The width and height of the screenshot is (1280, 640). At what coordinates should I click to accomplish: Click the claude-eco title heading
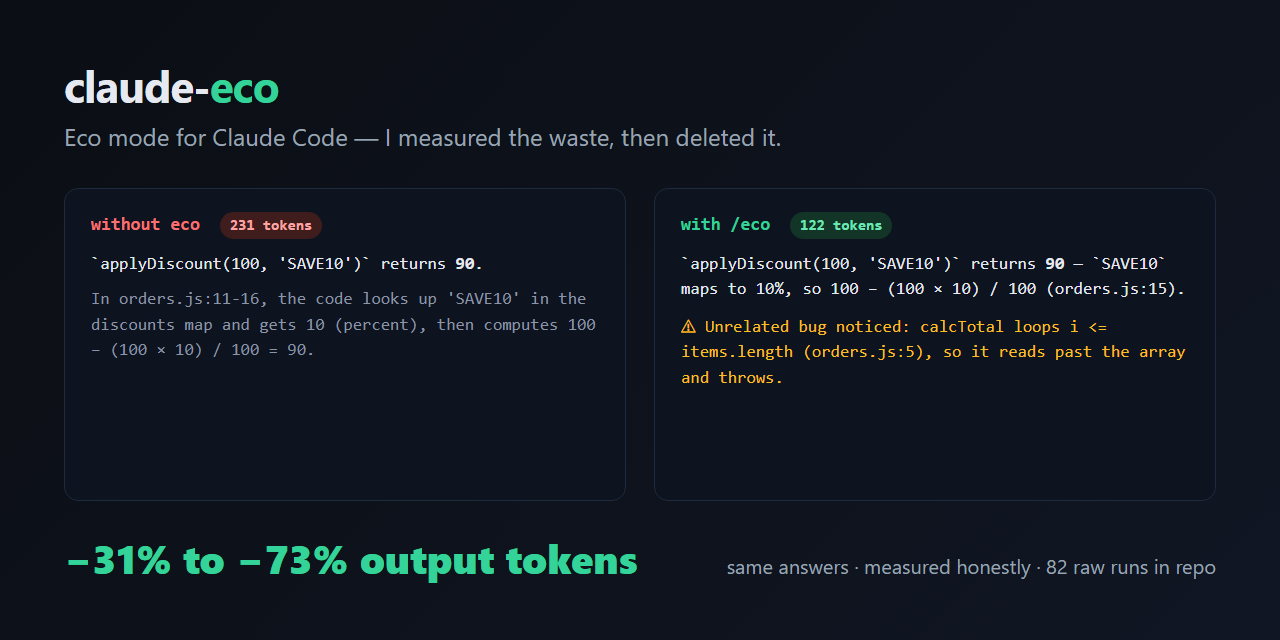click(171, 89)
